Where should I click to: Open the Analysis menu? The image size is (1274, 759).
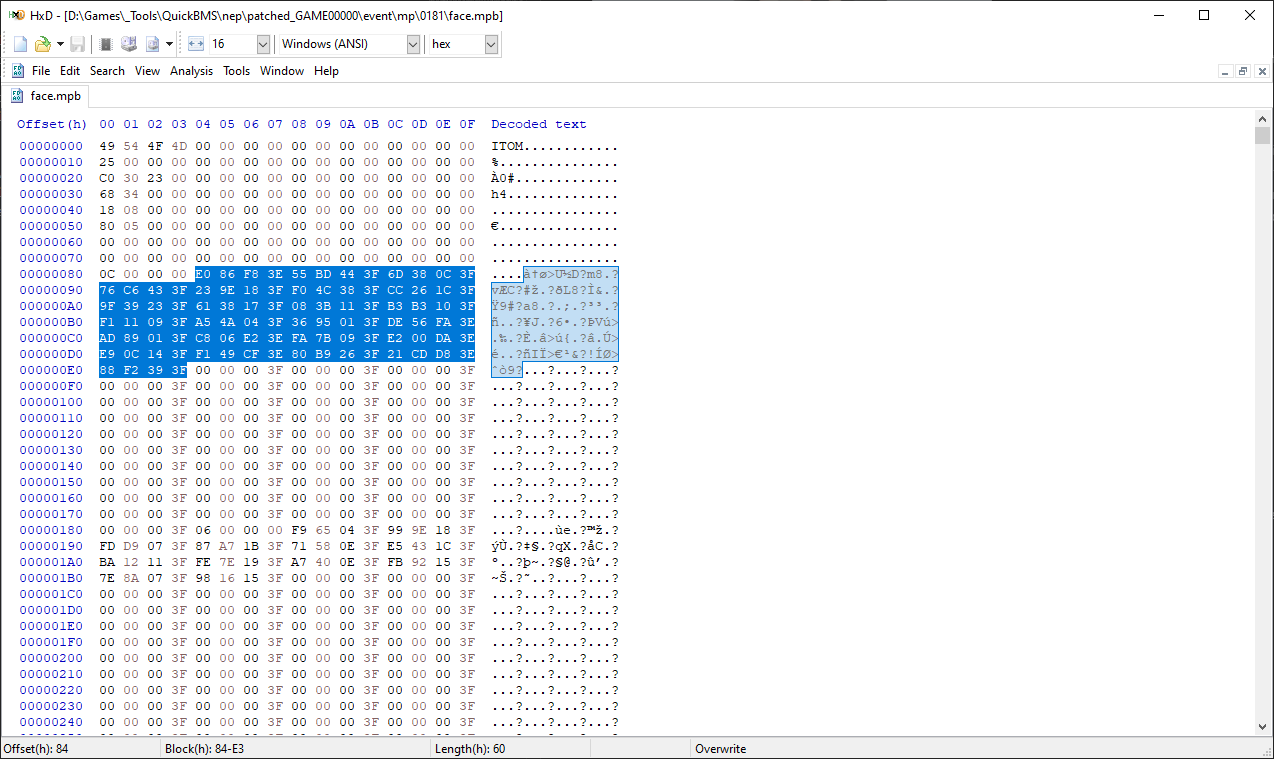point(191,71)
